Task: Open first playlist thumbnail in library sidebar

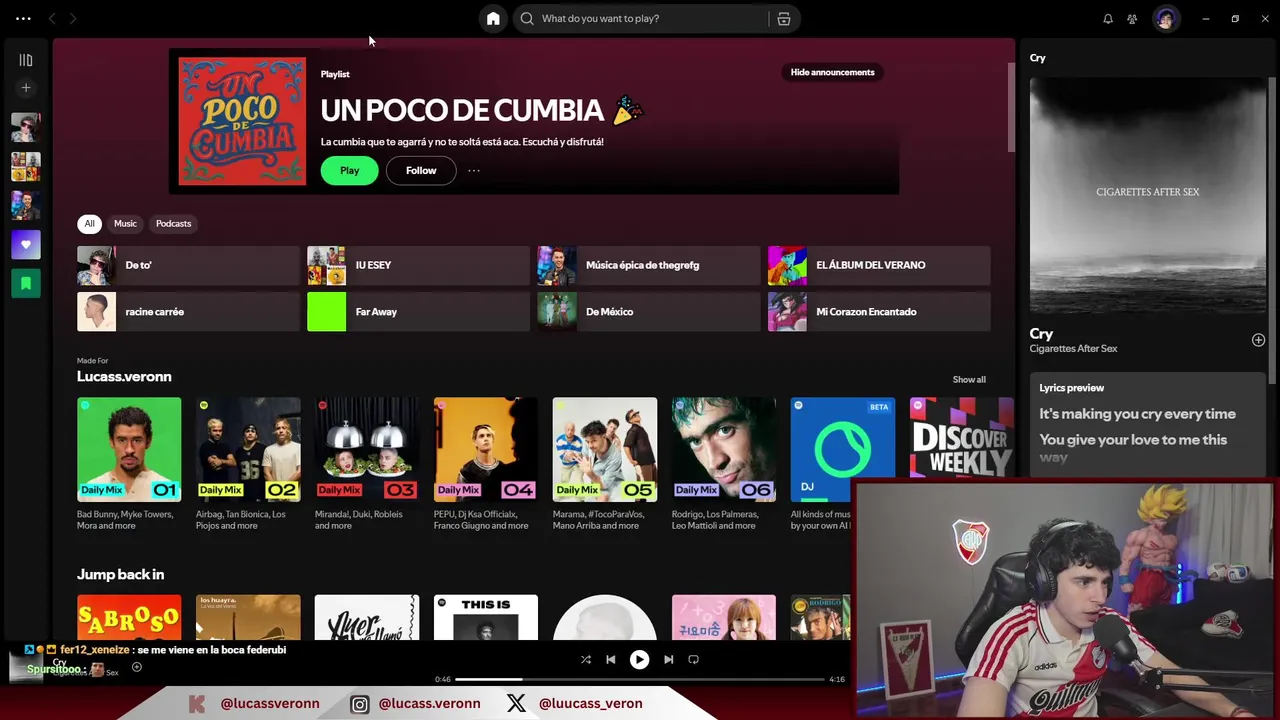Action: [x=26, y=127]
